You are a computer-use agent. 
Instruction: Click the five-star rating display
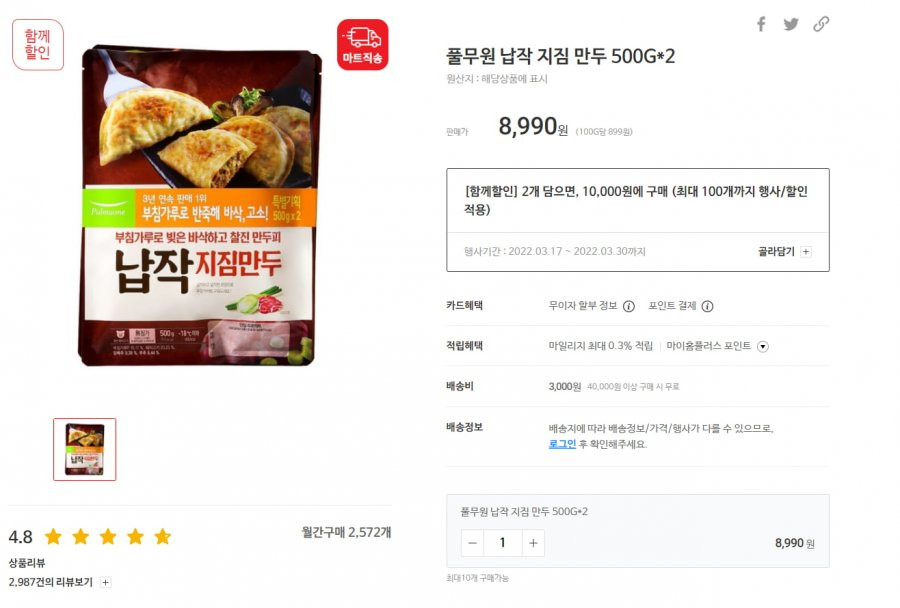(108, 537)
